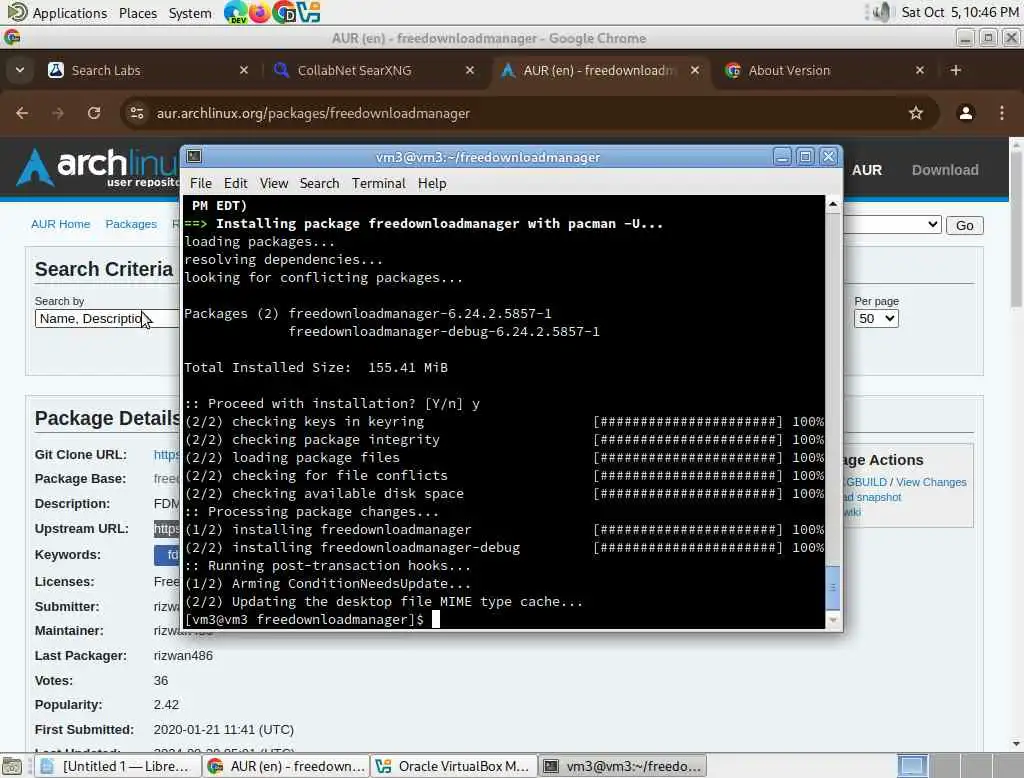Image resolution: width=1024 pixels, height=778 pixels.
Task: Click the browser page vertical scrollbar
Action: point(1016,227)
